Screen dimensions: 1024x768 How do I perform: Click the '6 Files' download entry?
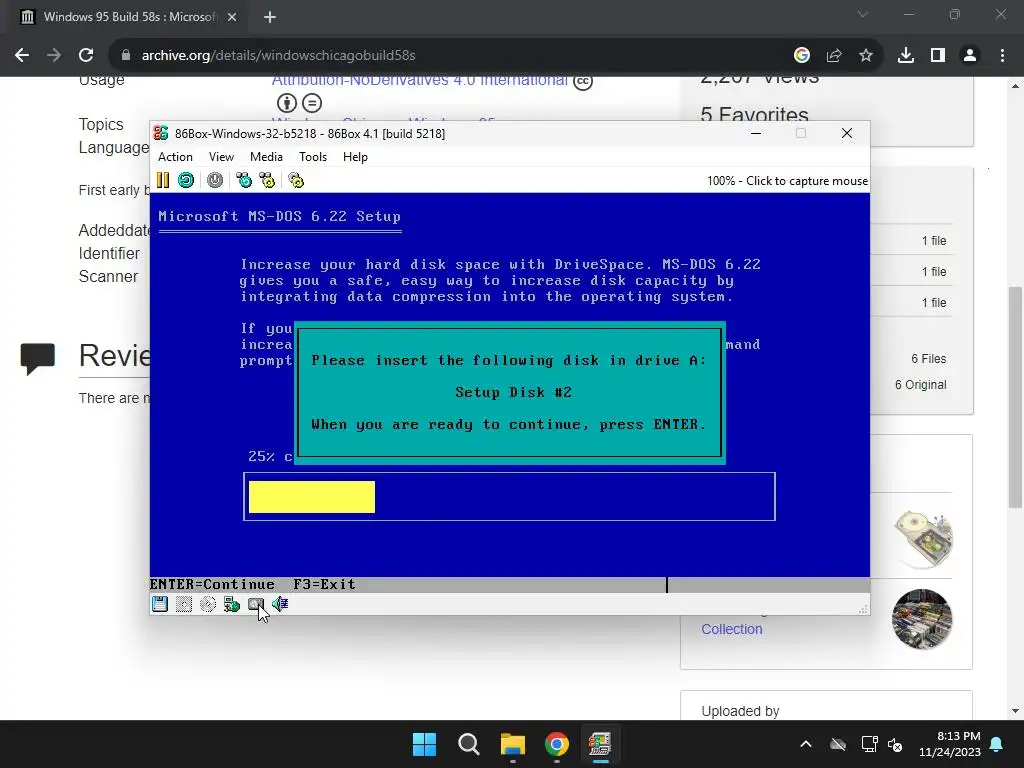pos(928,359)
